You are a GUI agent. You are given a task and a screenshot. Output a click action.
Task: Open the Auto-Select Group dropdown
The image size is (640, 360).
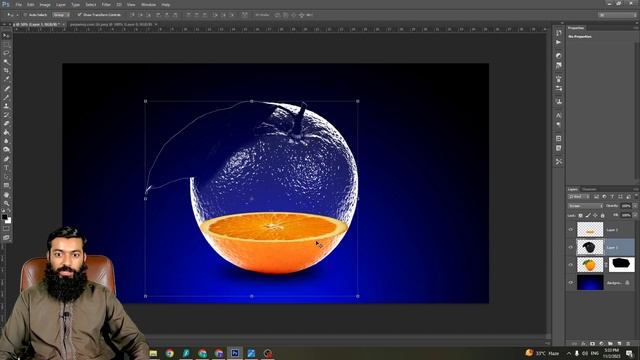point(61,15)
